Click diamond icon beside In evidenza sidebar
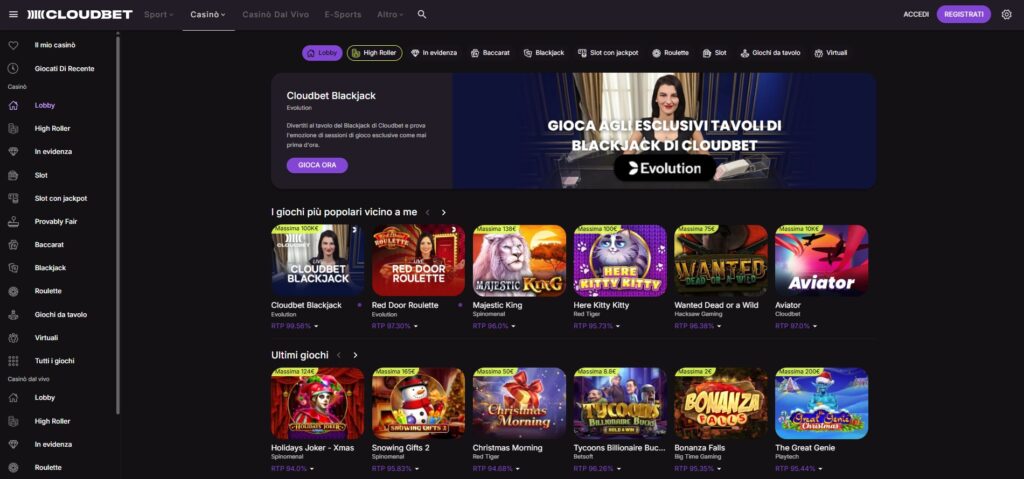1024x479 pixels. 13,152
